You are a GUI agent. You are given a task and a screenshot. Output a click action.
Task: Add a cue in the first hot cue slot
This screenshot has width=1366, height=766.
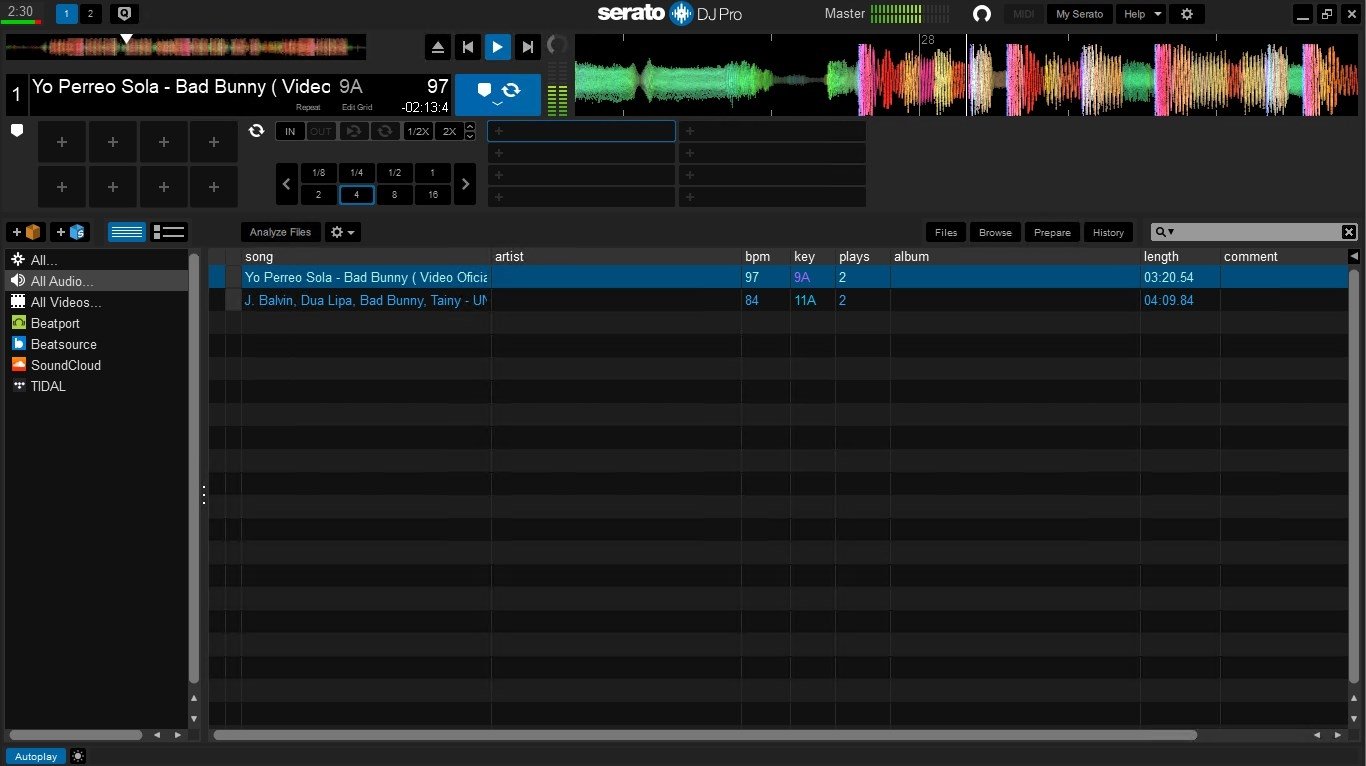click(x=62, y=142)
